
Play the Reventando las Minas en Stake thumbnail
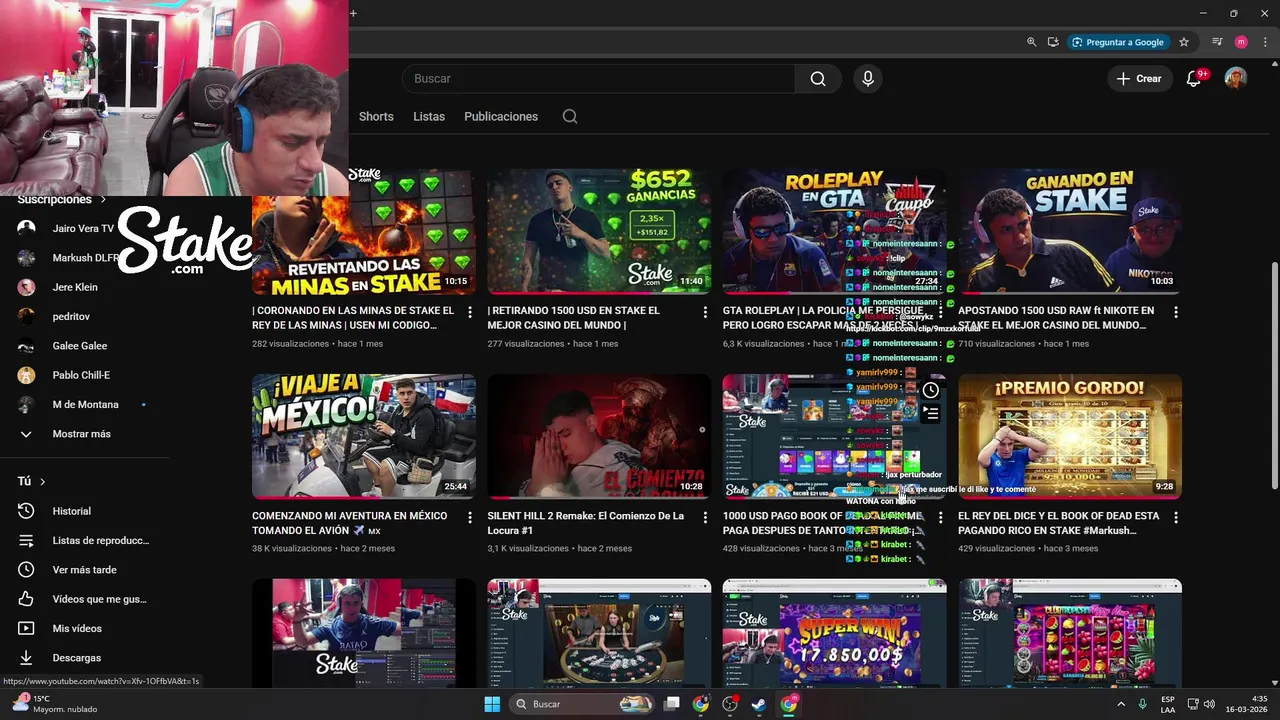click(364, 232)
